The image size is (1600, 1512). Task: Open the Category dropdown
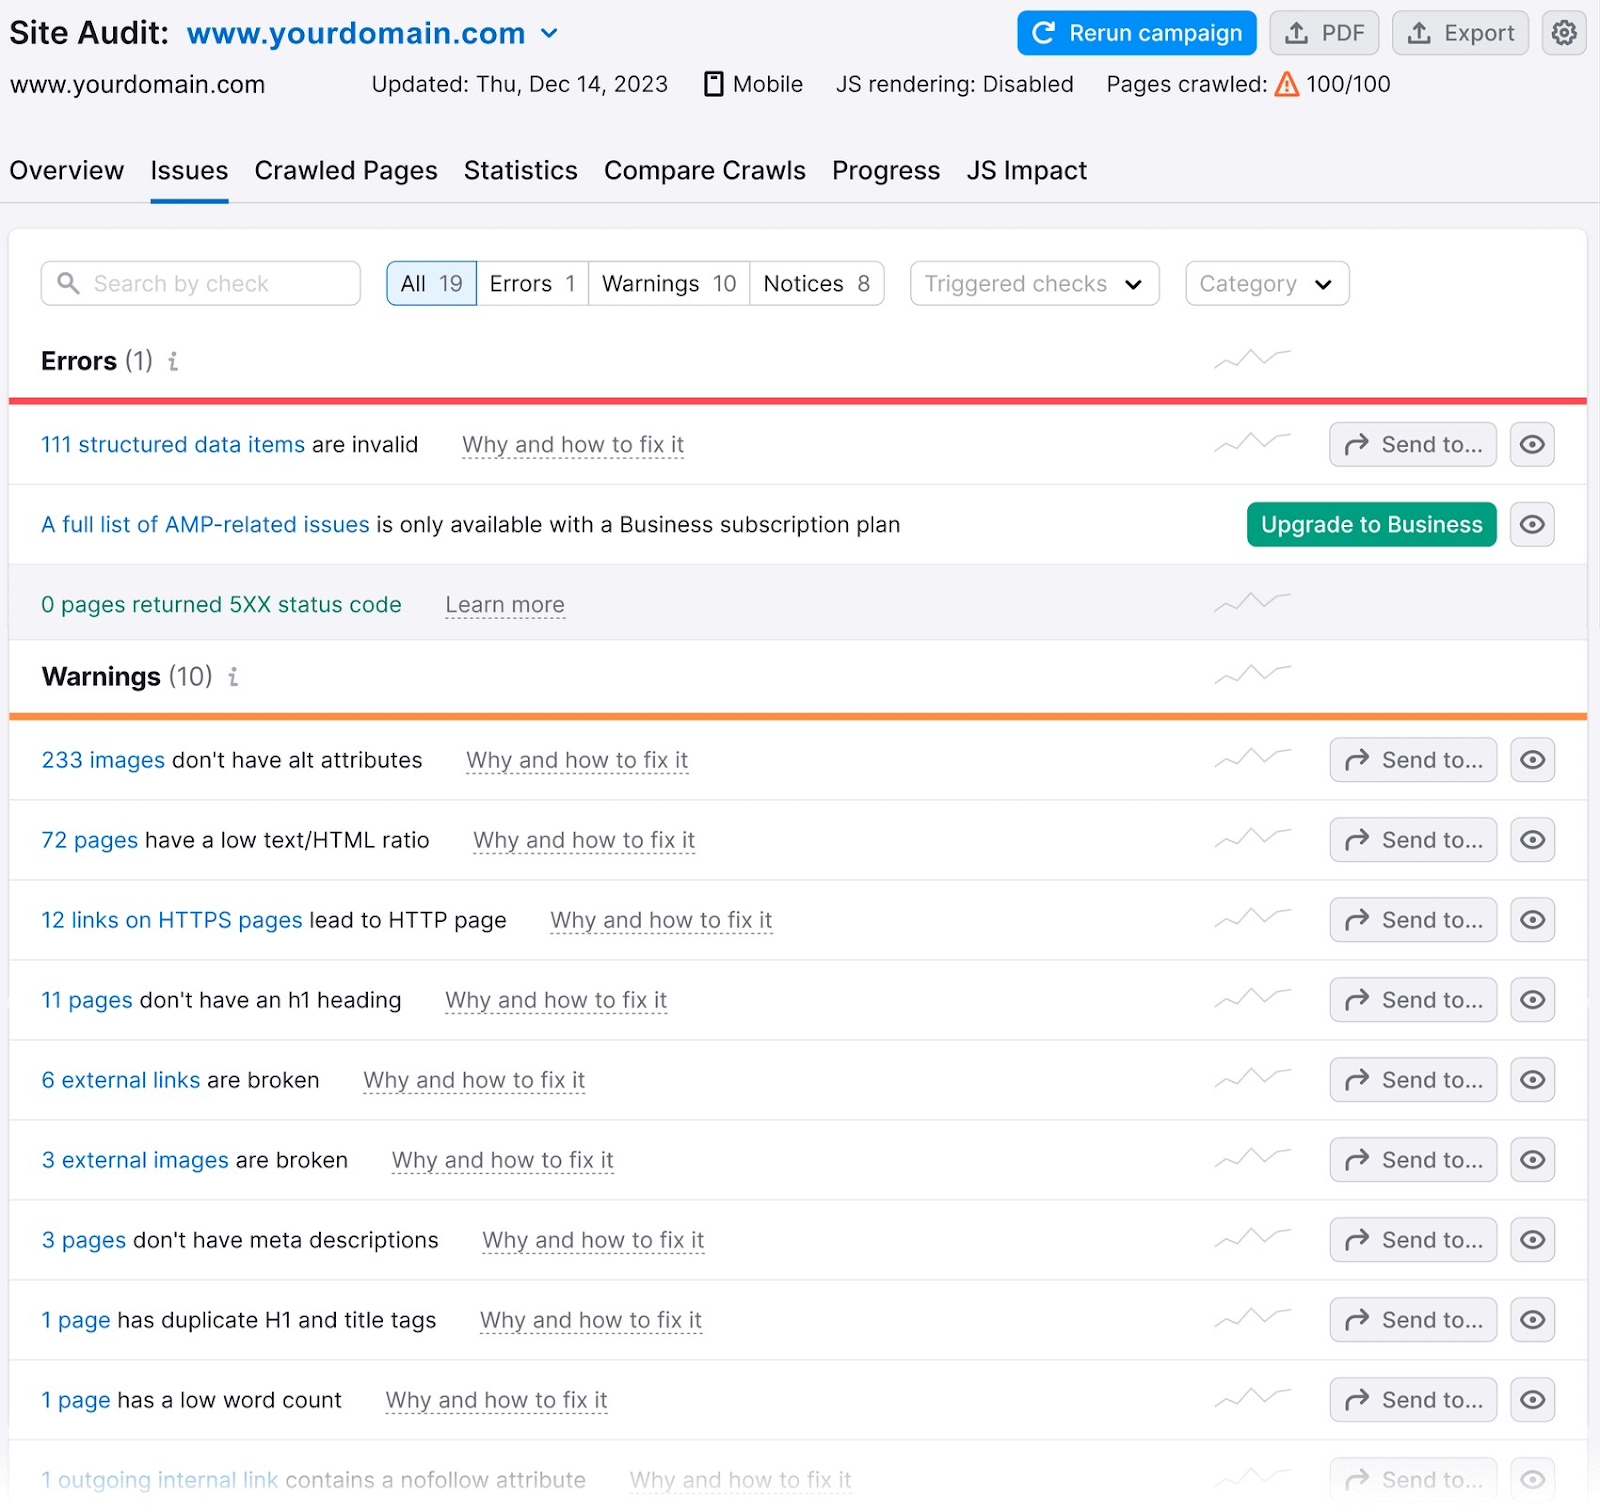point(1266,283)
